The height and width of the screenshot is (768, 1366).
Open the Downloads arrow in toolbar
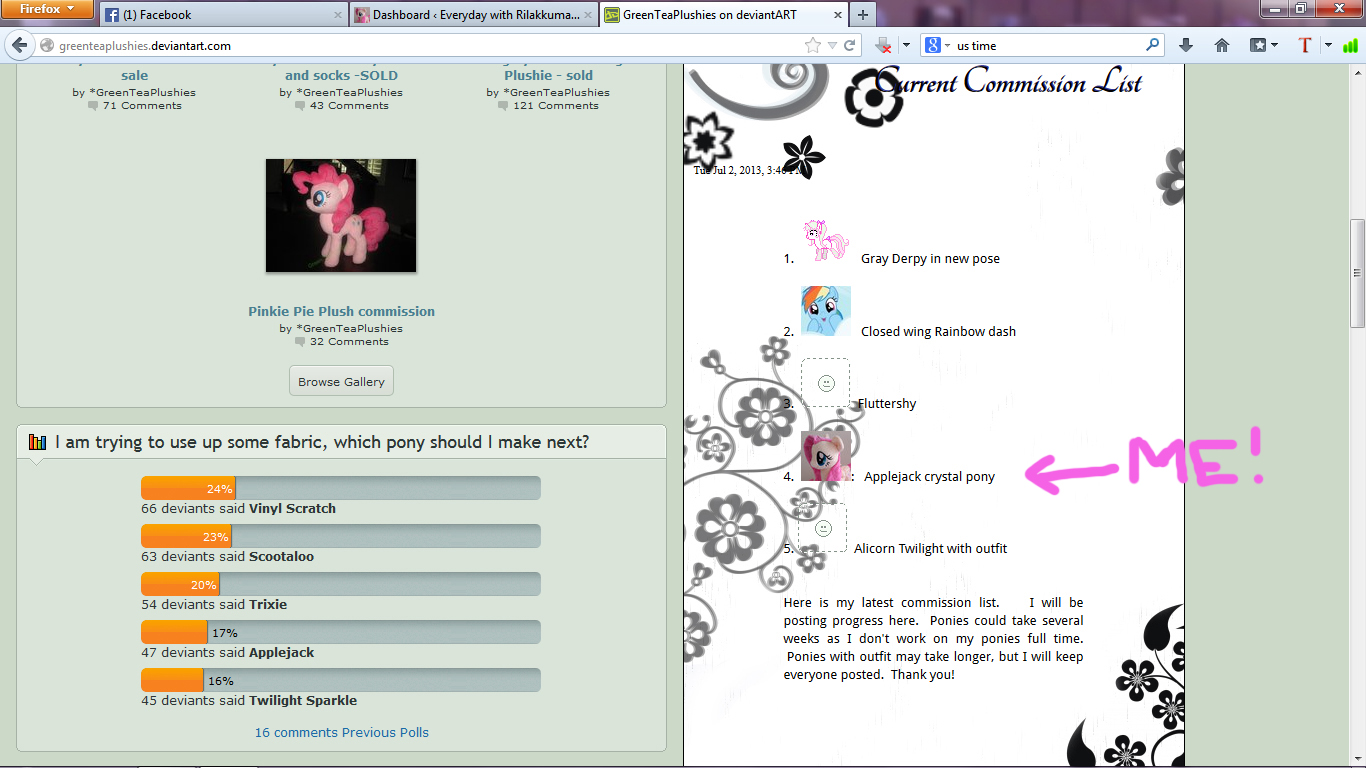coord(1186,45)
